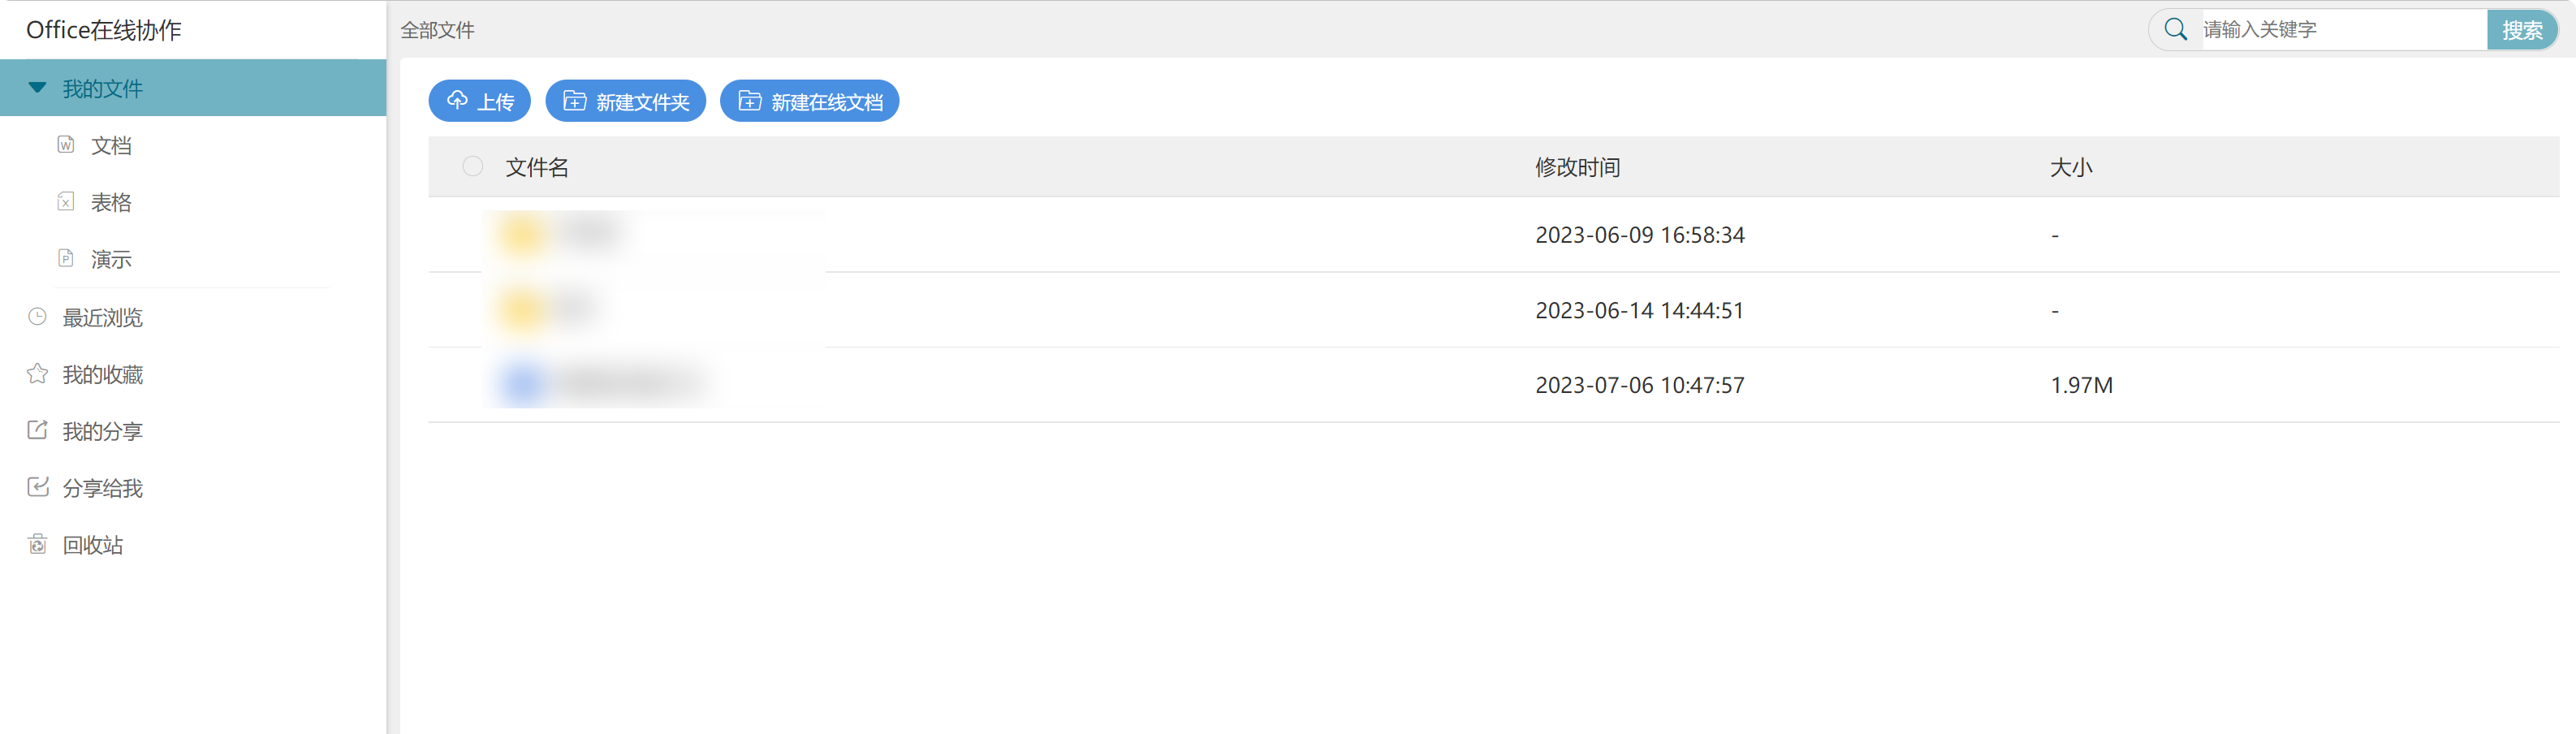2576x734 pixels.
Task: Focus the 请输入关键字 search field
Action: point(2340,30)
